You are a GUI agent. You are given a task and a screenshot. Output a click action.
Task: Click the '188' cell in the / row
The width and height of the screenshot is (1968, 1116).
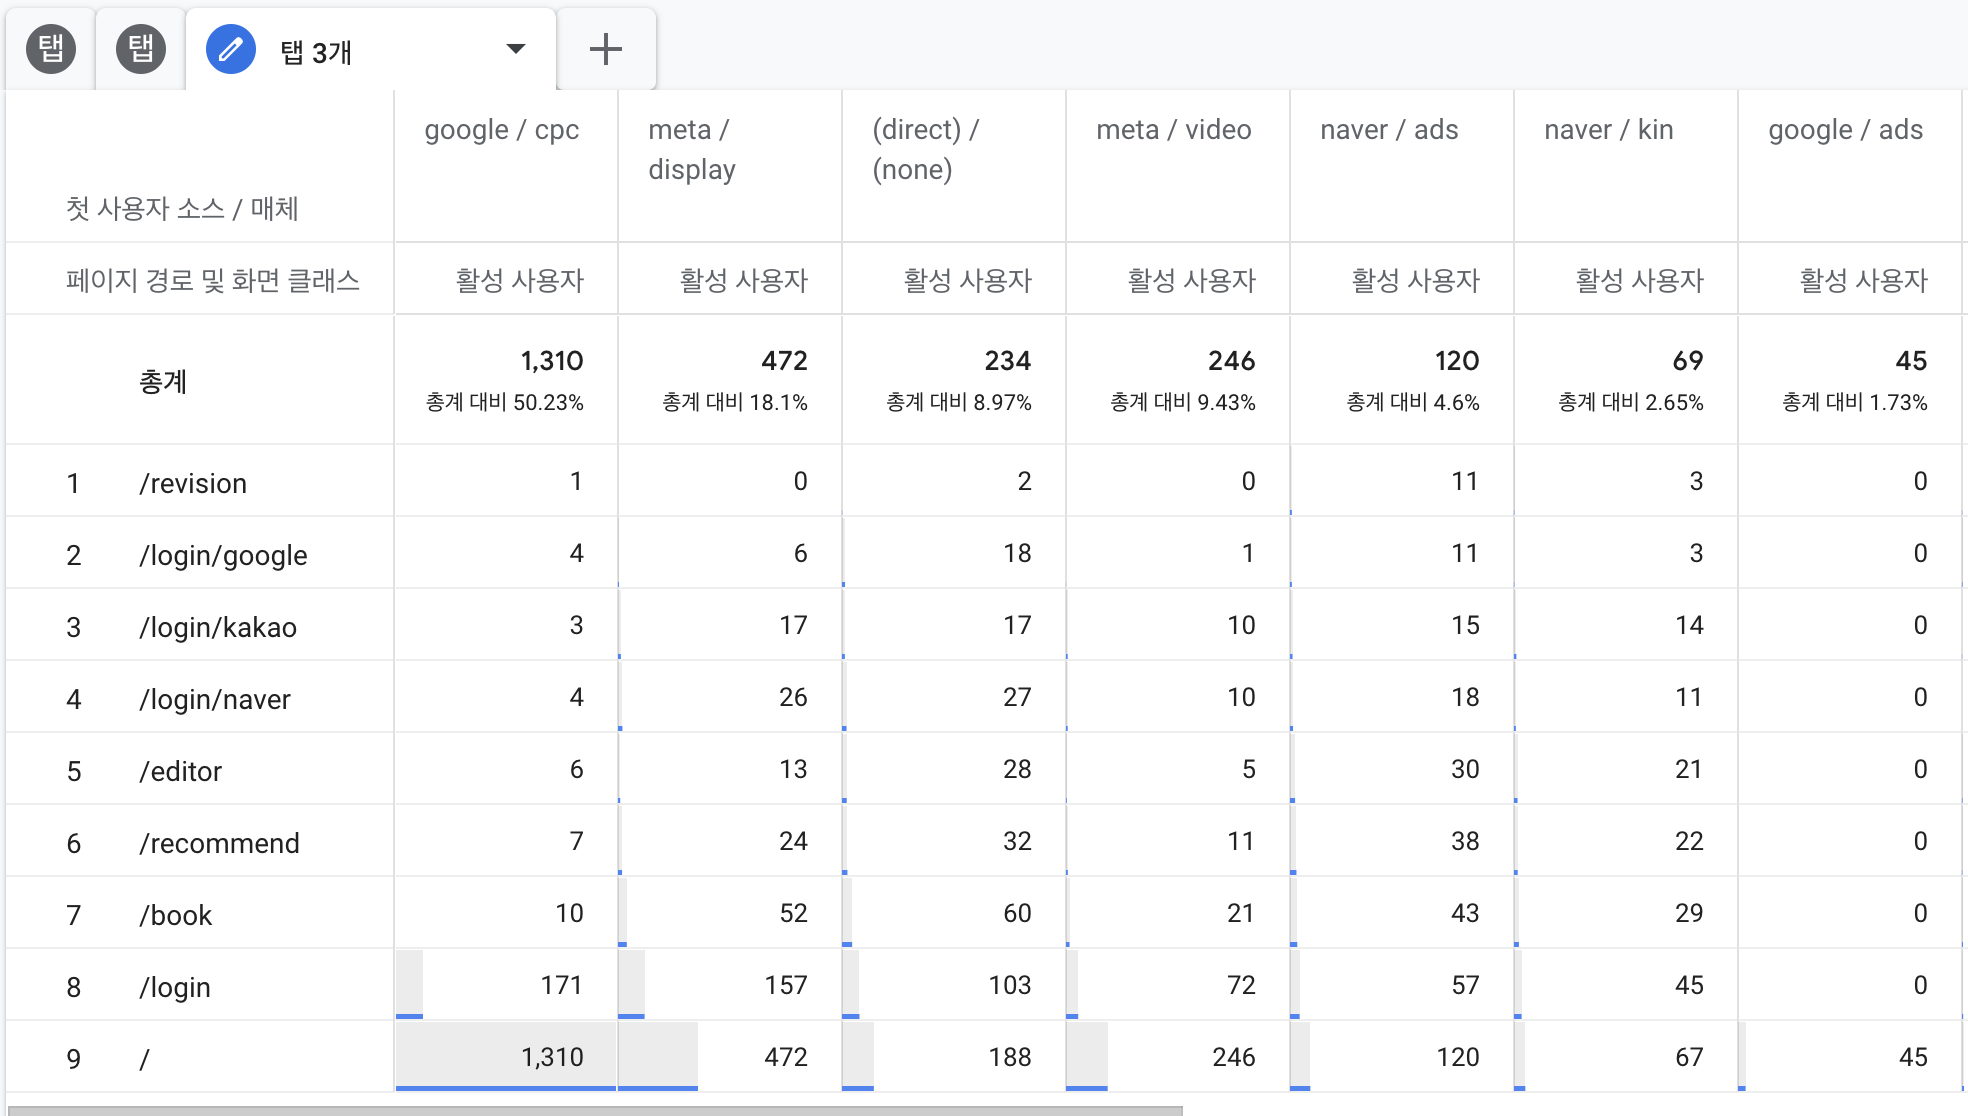[x=1010, y=1057]
